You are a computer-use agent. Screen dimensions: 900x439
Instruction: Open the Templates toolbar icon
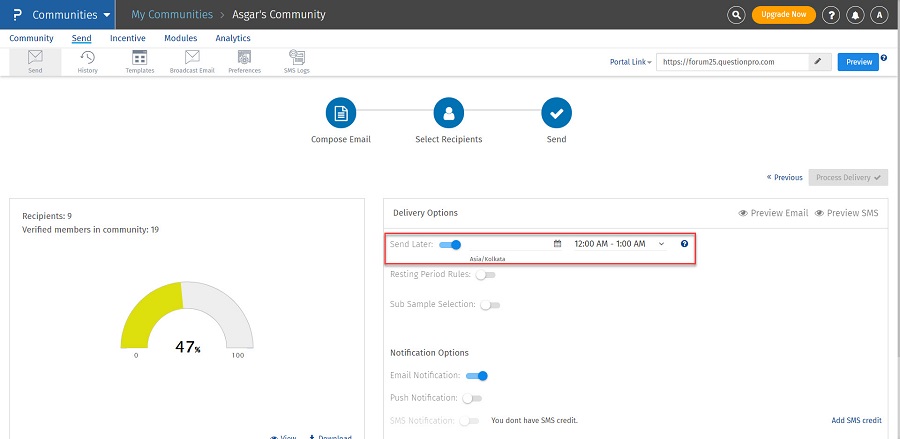click(139, 61)
